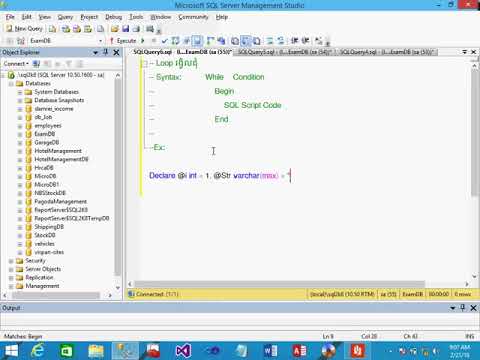The image size is (480, 360).
Task: Open an Analysis Services MDX Query
Action: click(66, 29)
